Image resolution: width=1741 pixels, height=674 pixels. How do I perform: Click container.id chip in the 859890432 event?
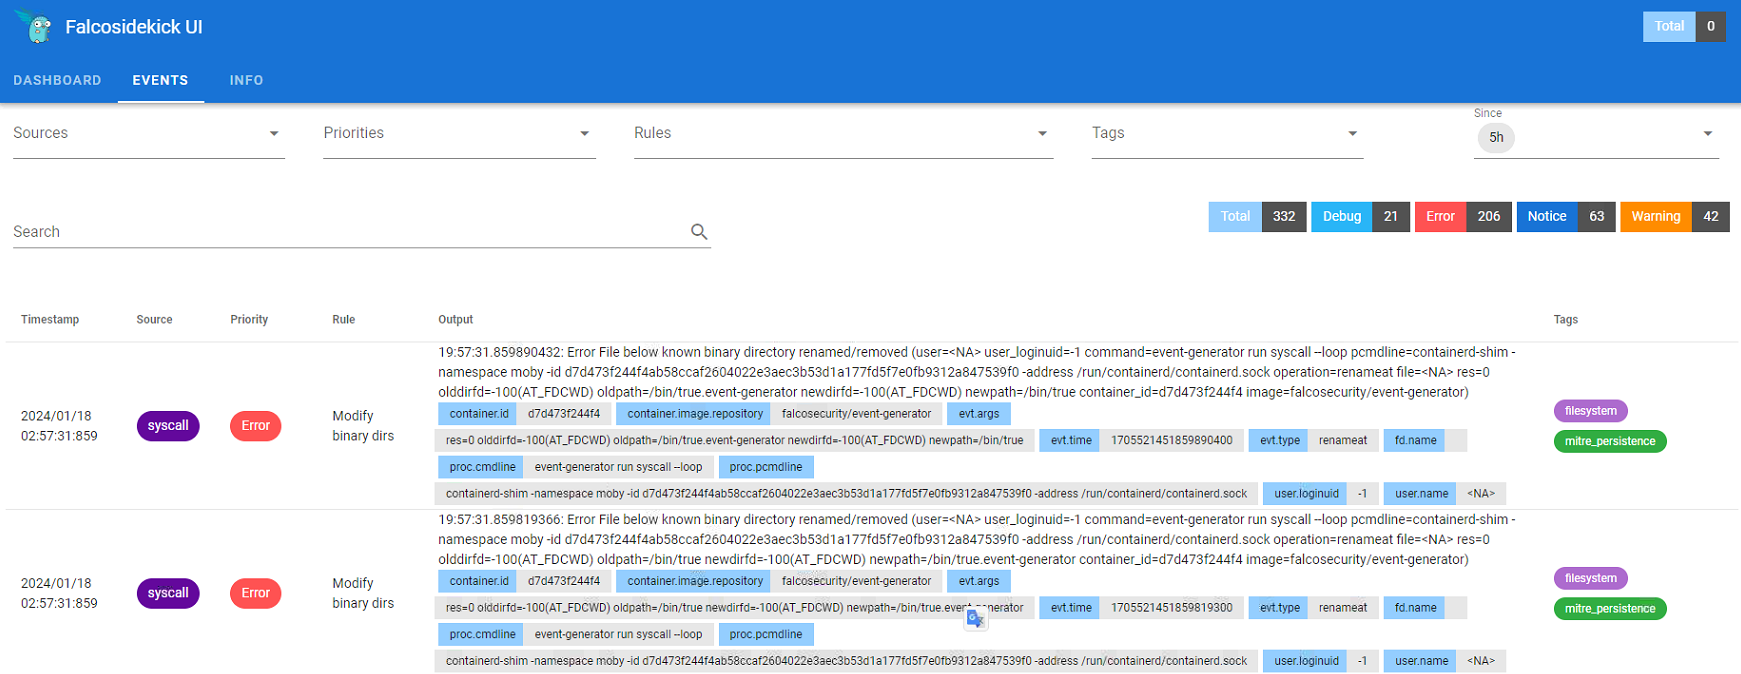479,414
